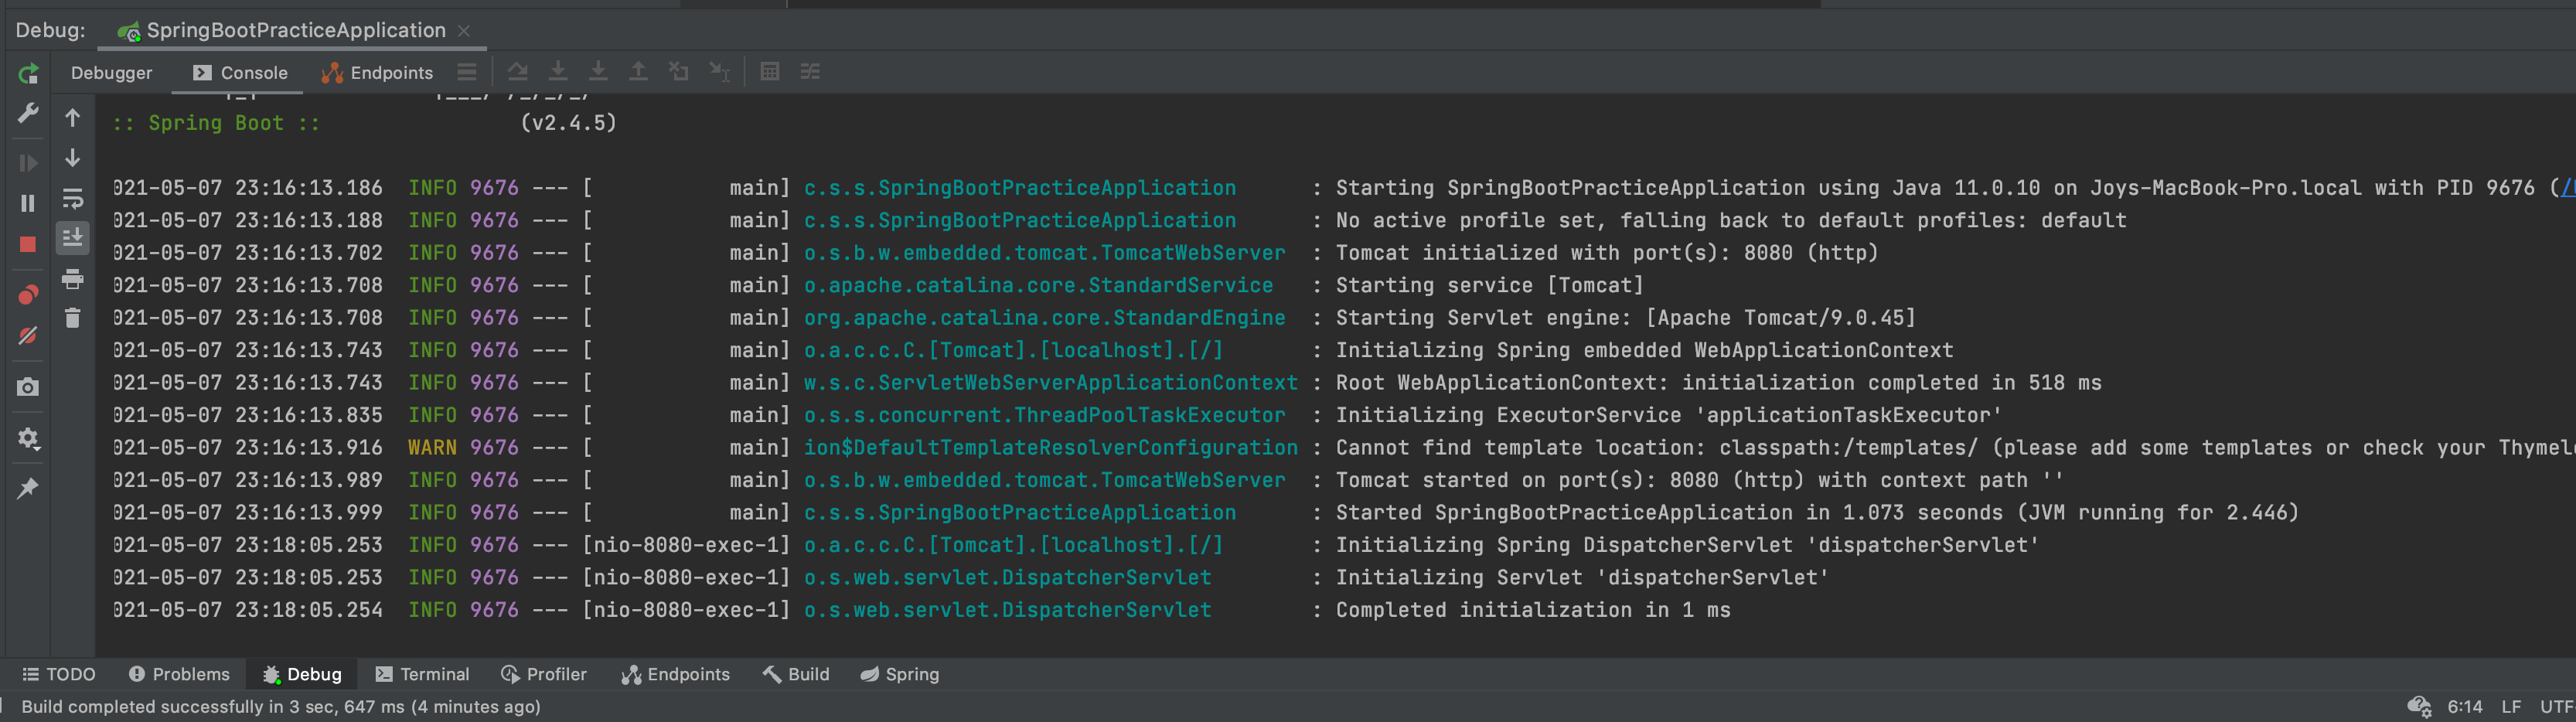Select the Console tab
The height and width of the screenshot is (722, 2576).
pos(240,73)
